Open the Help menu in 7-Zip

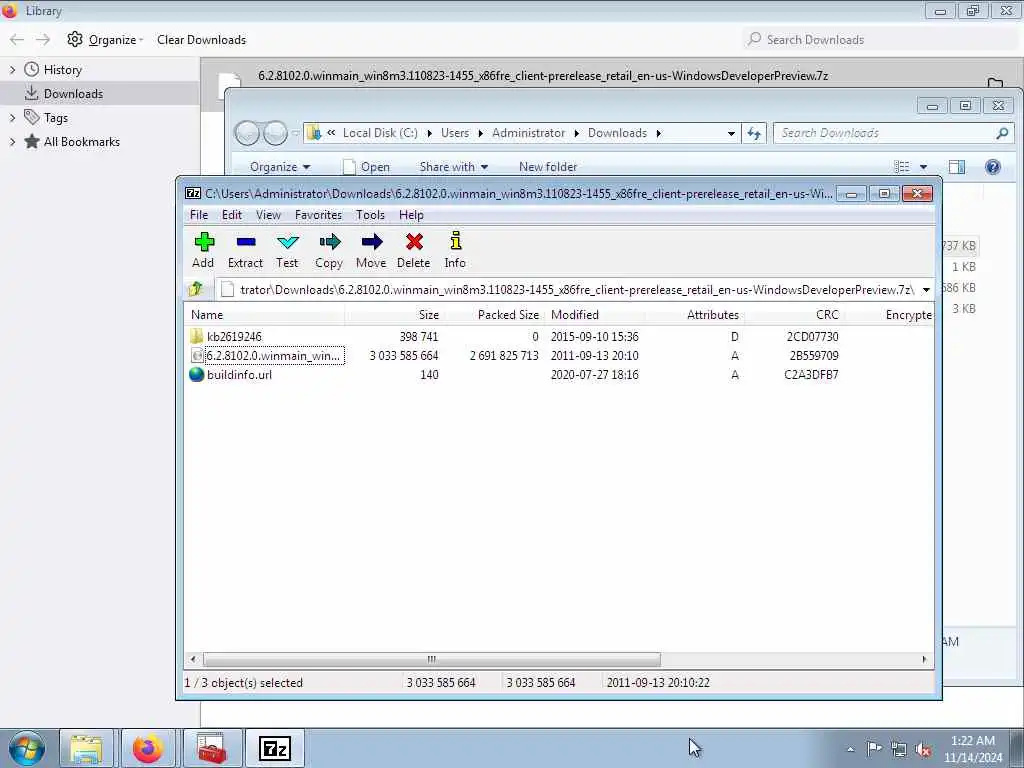[411, 215]
